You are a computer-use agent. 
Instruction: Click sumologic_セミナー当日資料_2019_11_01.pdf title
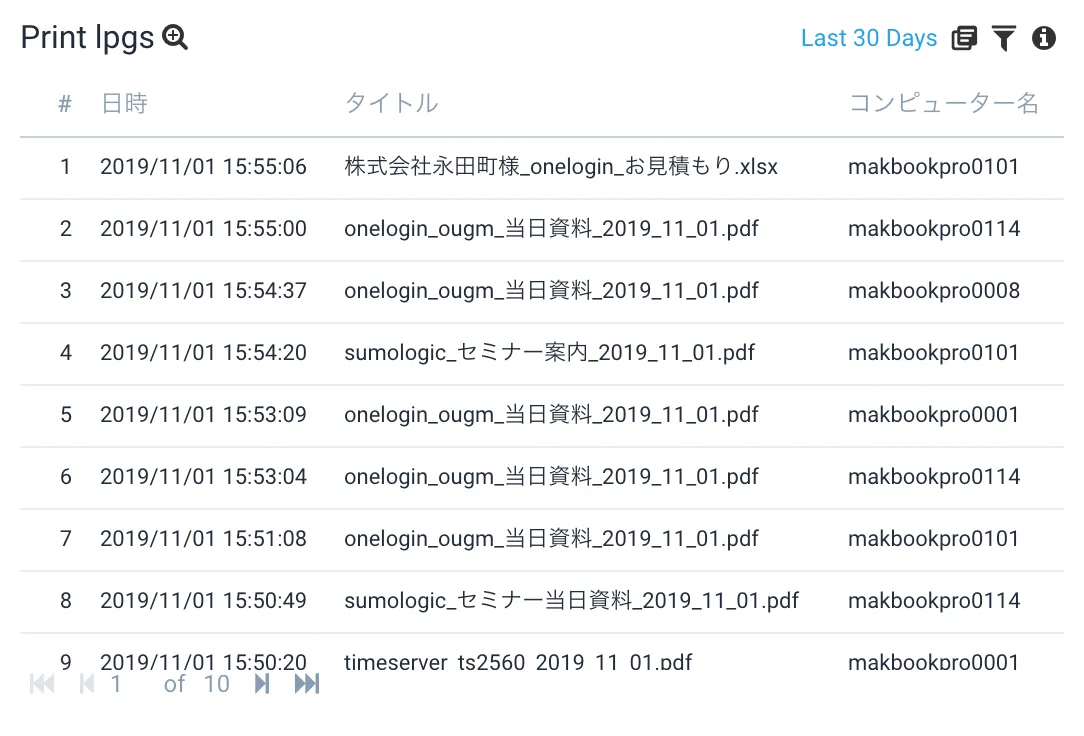point(571,601)
